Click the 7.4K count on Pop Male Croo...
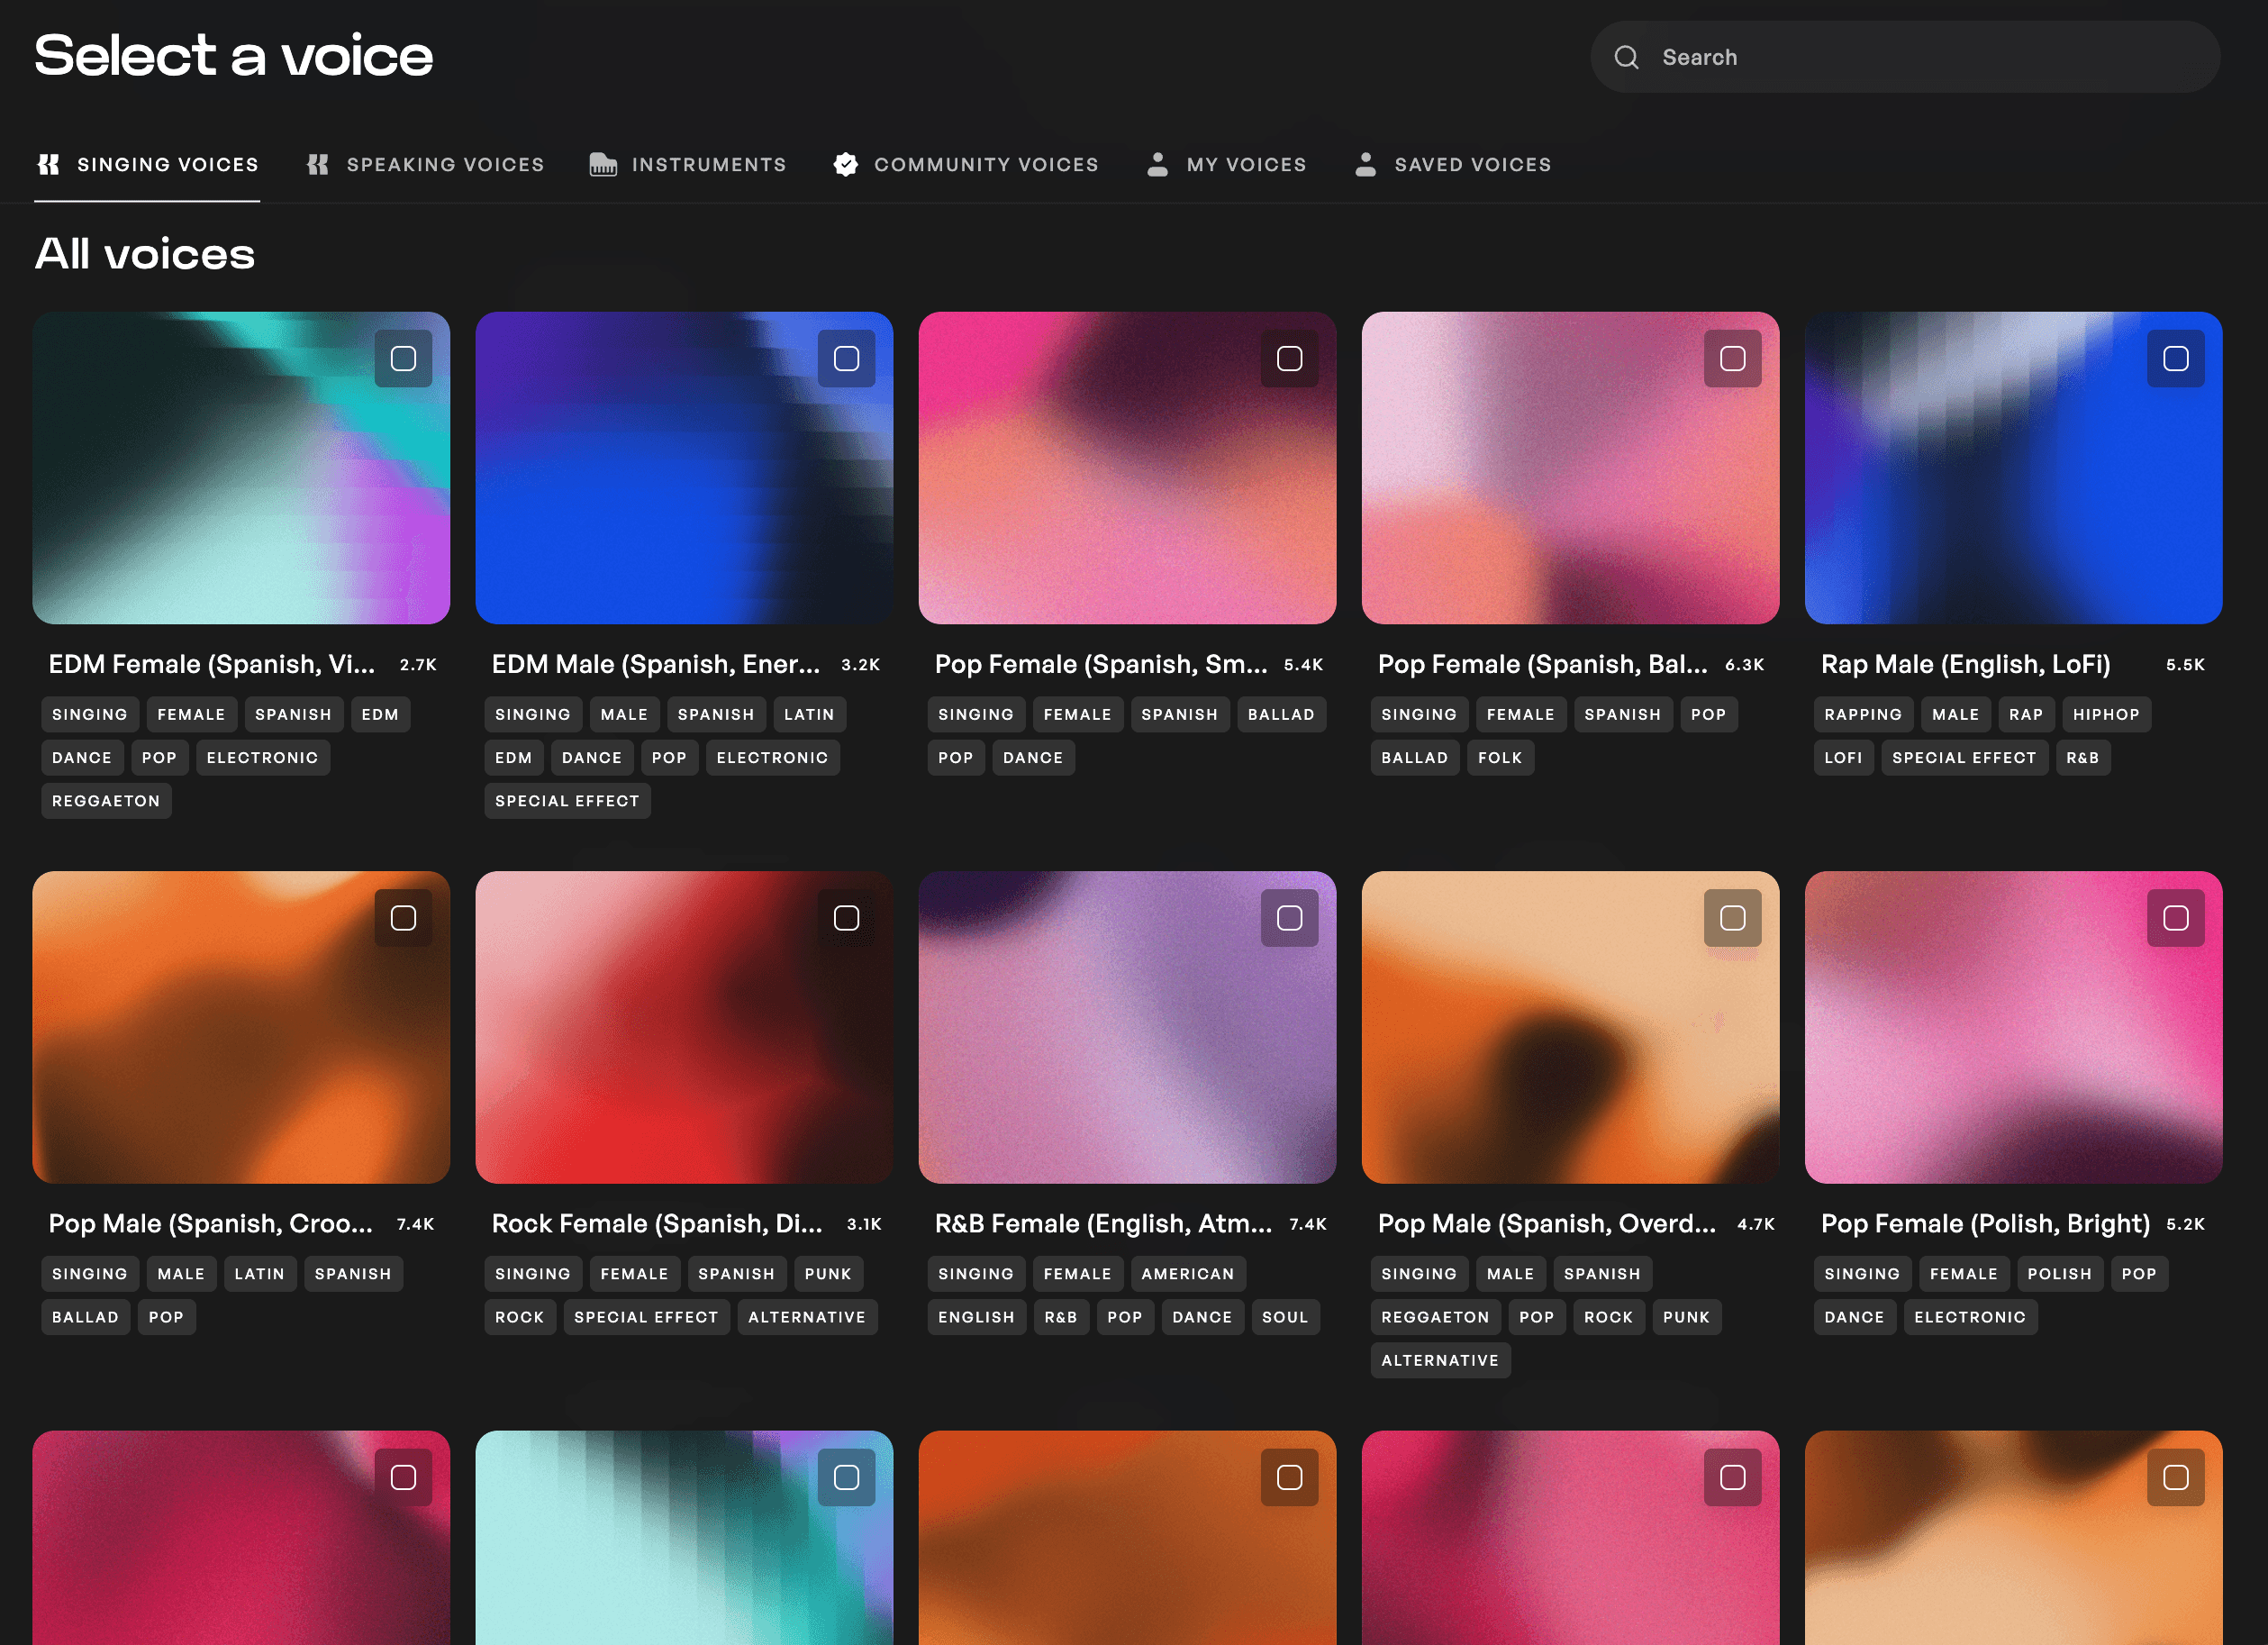2268x1645 pixels. point(415,1224)
